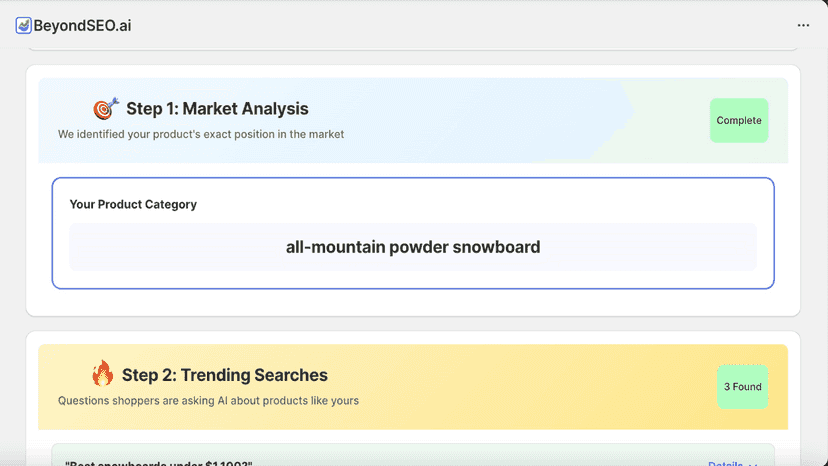Click the flame icon beside Step 2
This screenshot has width=828, height=466.
pos(102,374)
